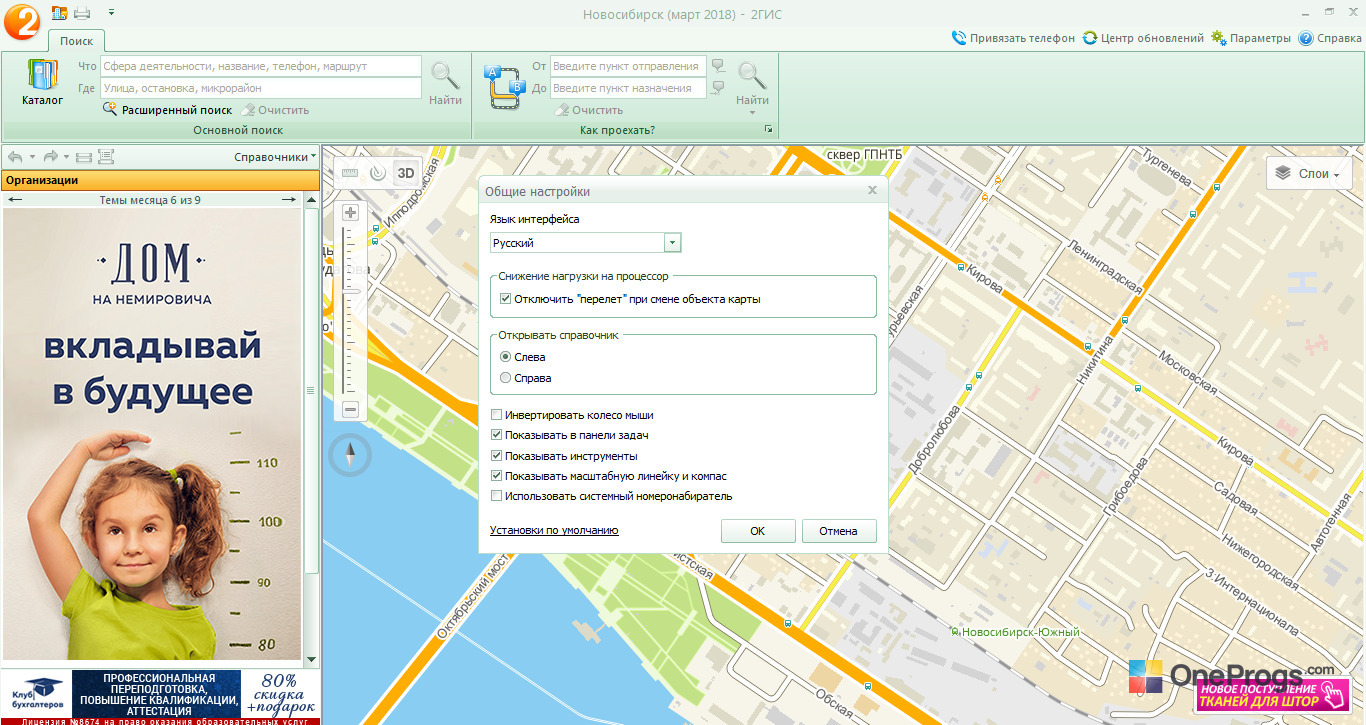Screen dimensions: 1366x725
Task: Click the A-B route icon
Action: tap(505, 85)
